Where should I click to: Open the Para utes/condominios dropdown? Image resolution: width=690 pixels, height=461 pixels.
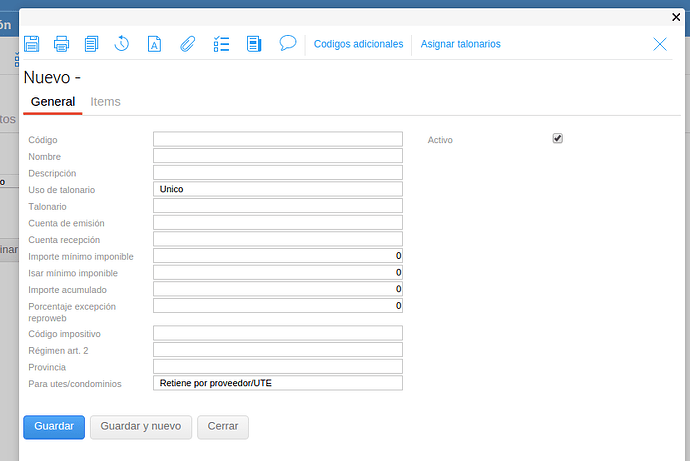[277, 383]
